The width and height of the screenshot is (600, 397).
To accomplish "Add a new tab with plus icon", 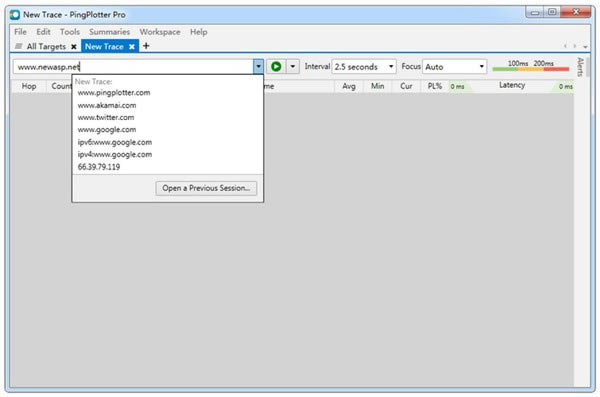I will [x=146, y=46].
